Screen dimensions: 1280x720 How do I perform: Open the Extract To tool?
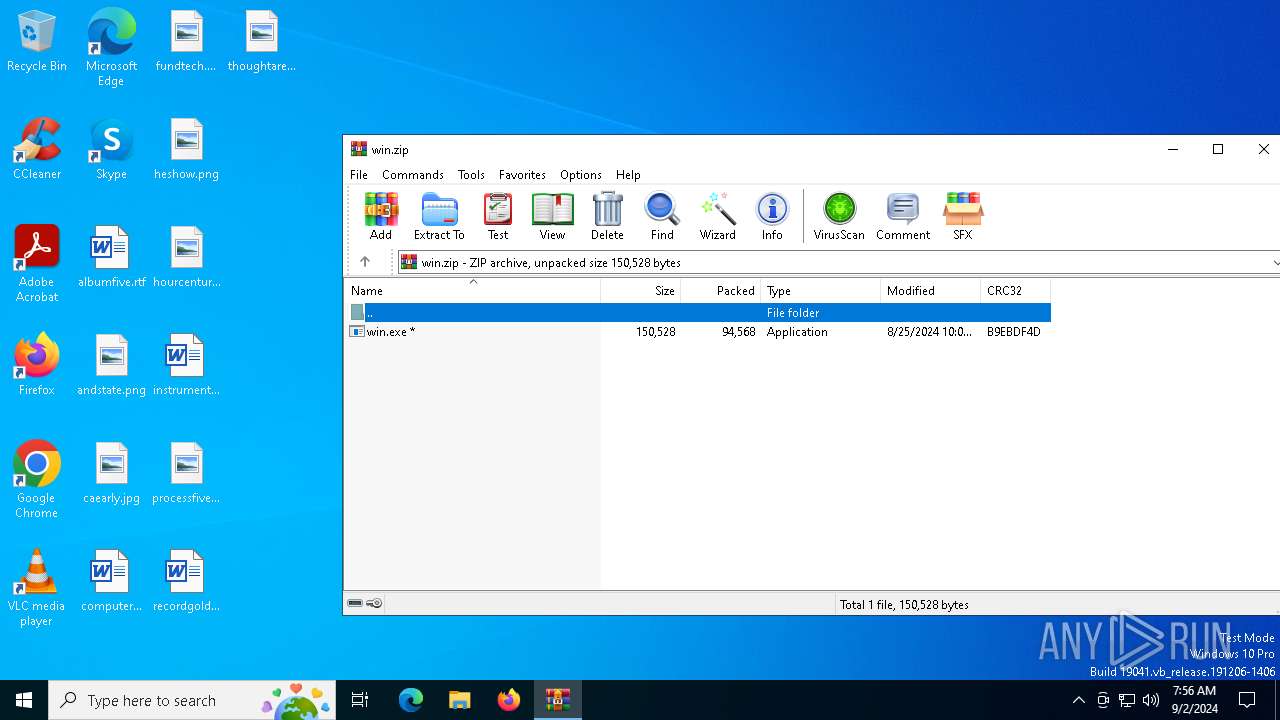pos(439,216)
